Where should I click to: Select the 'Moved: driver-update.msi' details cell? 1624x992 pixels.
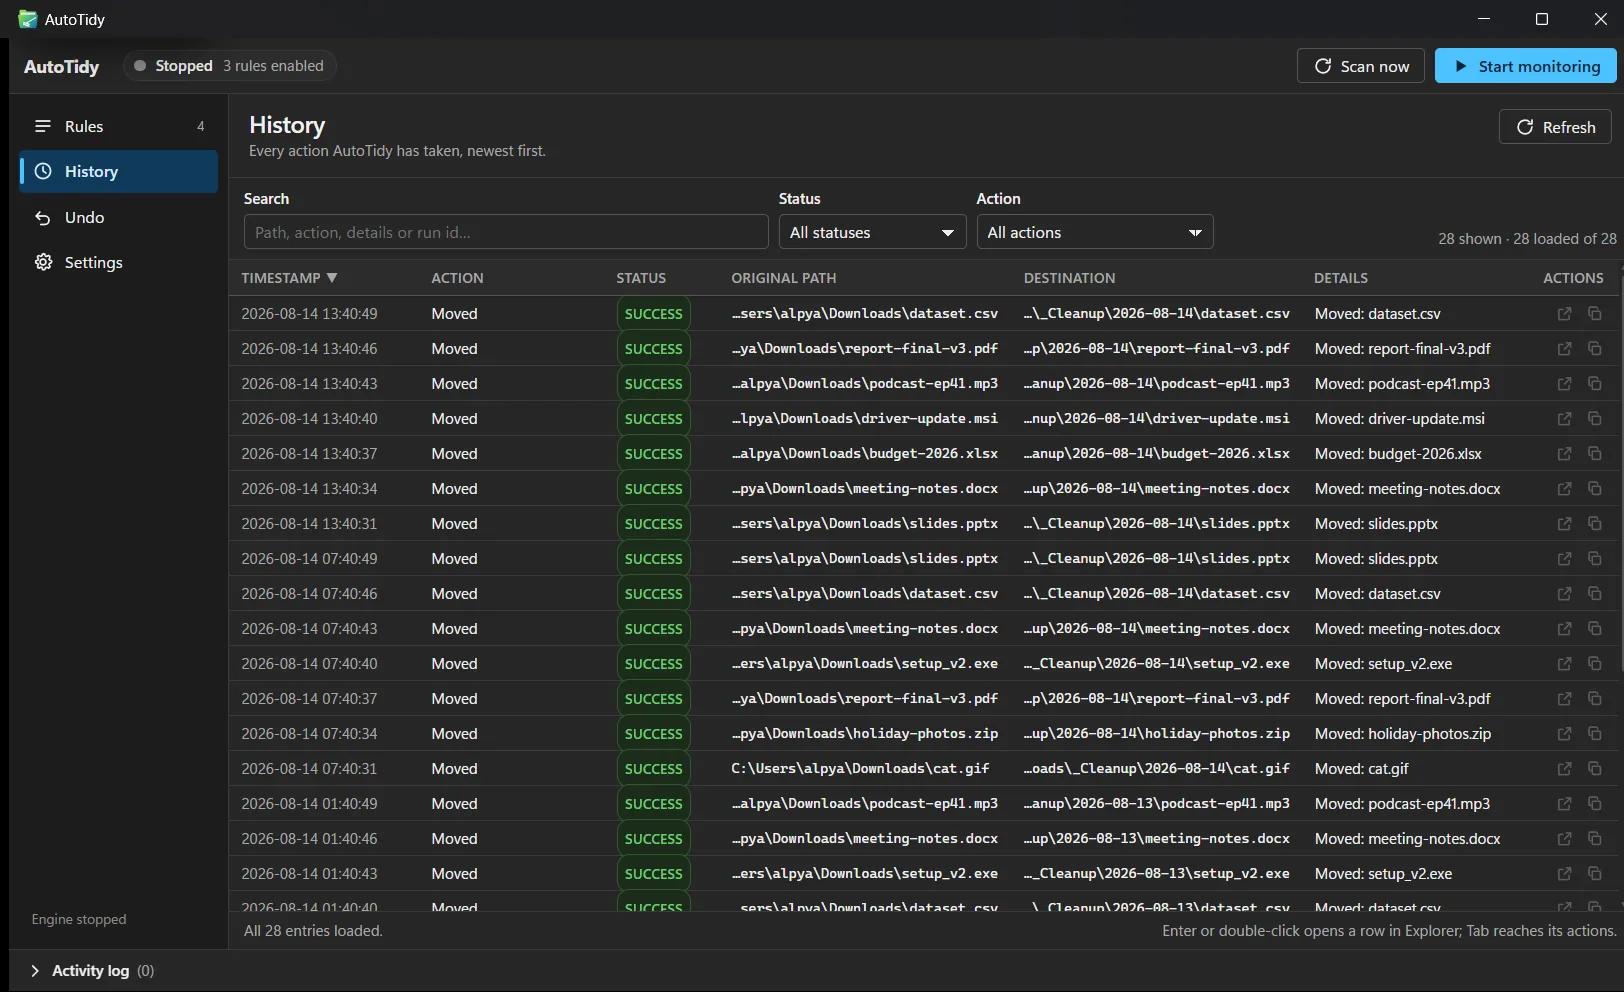click(x=1399, y=419)
